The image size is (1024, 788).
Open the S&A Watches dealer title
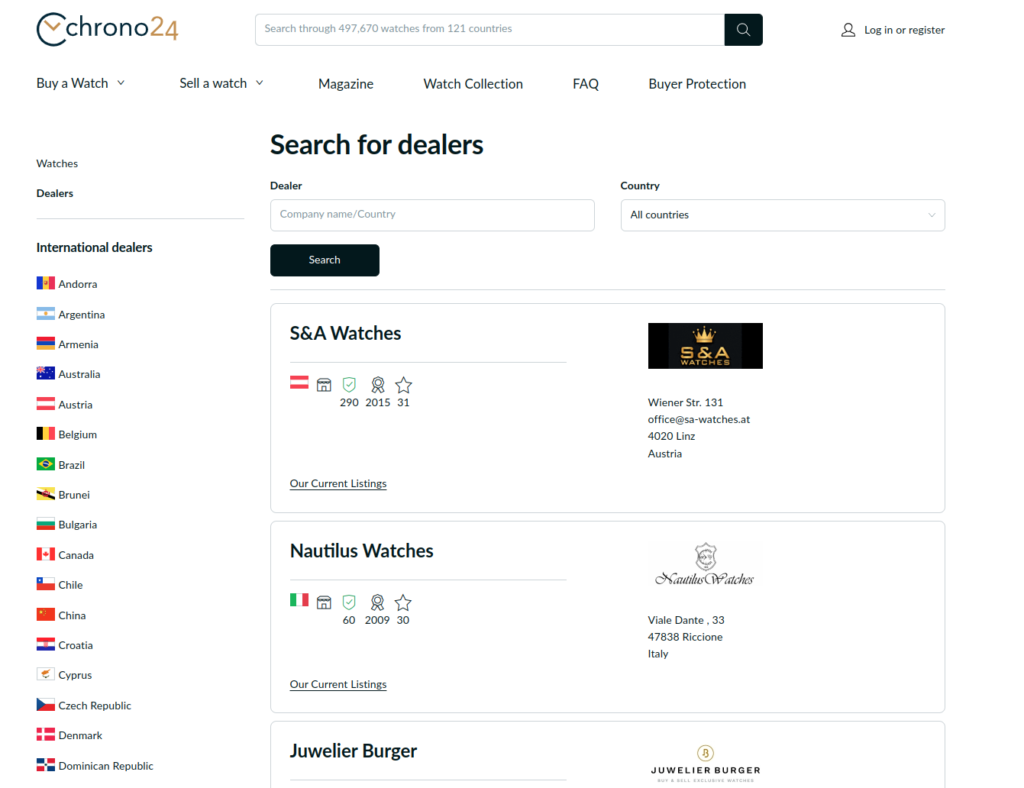[345, 333]
